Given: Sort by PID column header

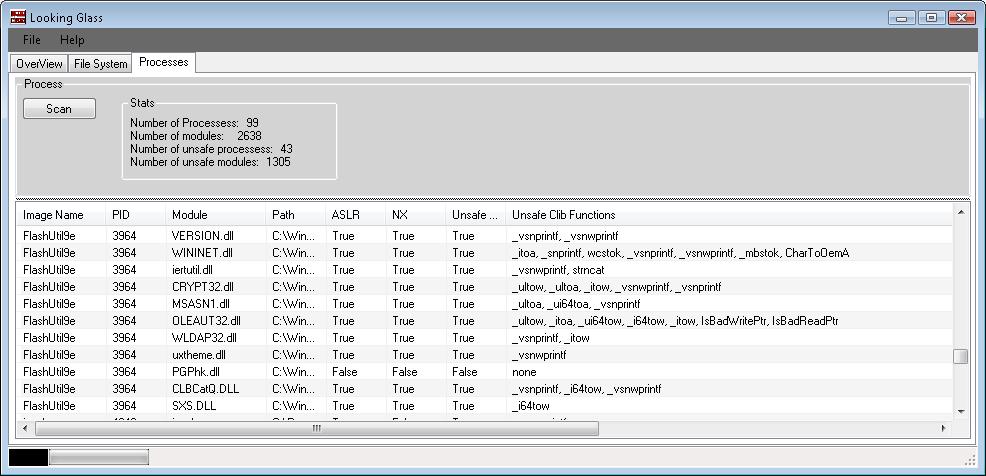Looking at the screenshot, I should (x=136, y=215).
